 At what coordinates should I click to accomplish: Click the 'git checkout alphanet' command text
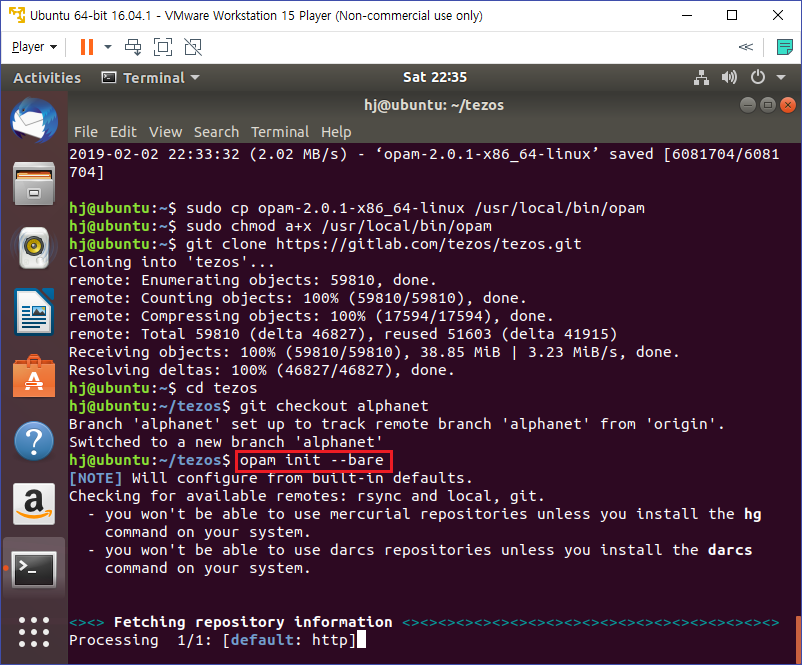pos(334,406)
